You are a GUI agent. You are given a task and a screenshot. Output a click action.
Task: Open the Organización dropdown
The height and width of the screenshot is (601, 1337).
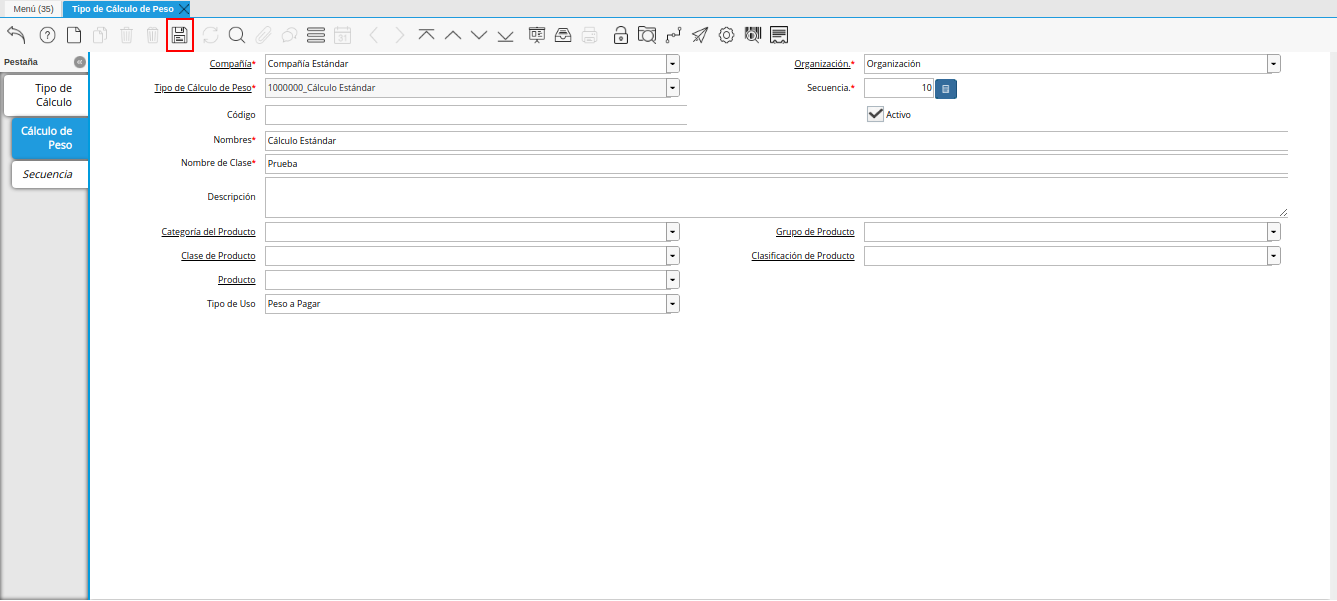pyautogui.click(x=1274, y=64)
